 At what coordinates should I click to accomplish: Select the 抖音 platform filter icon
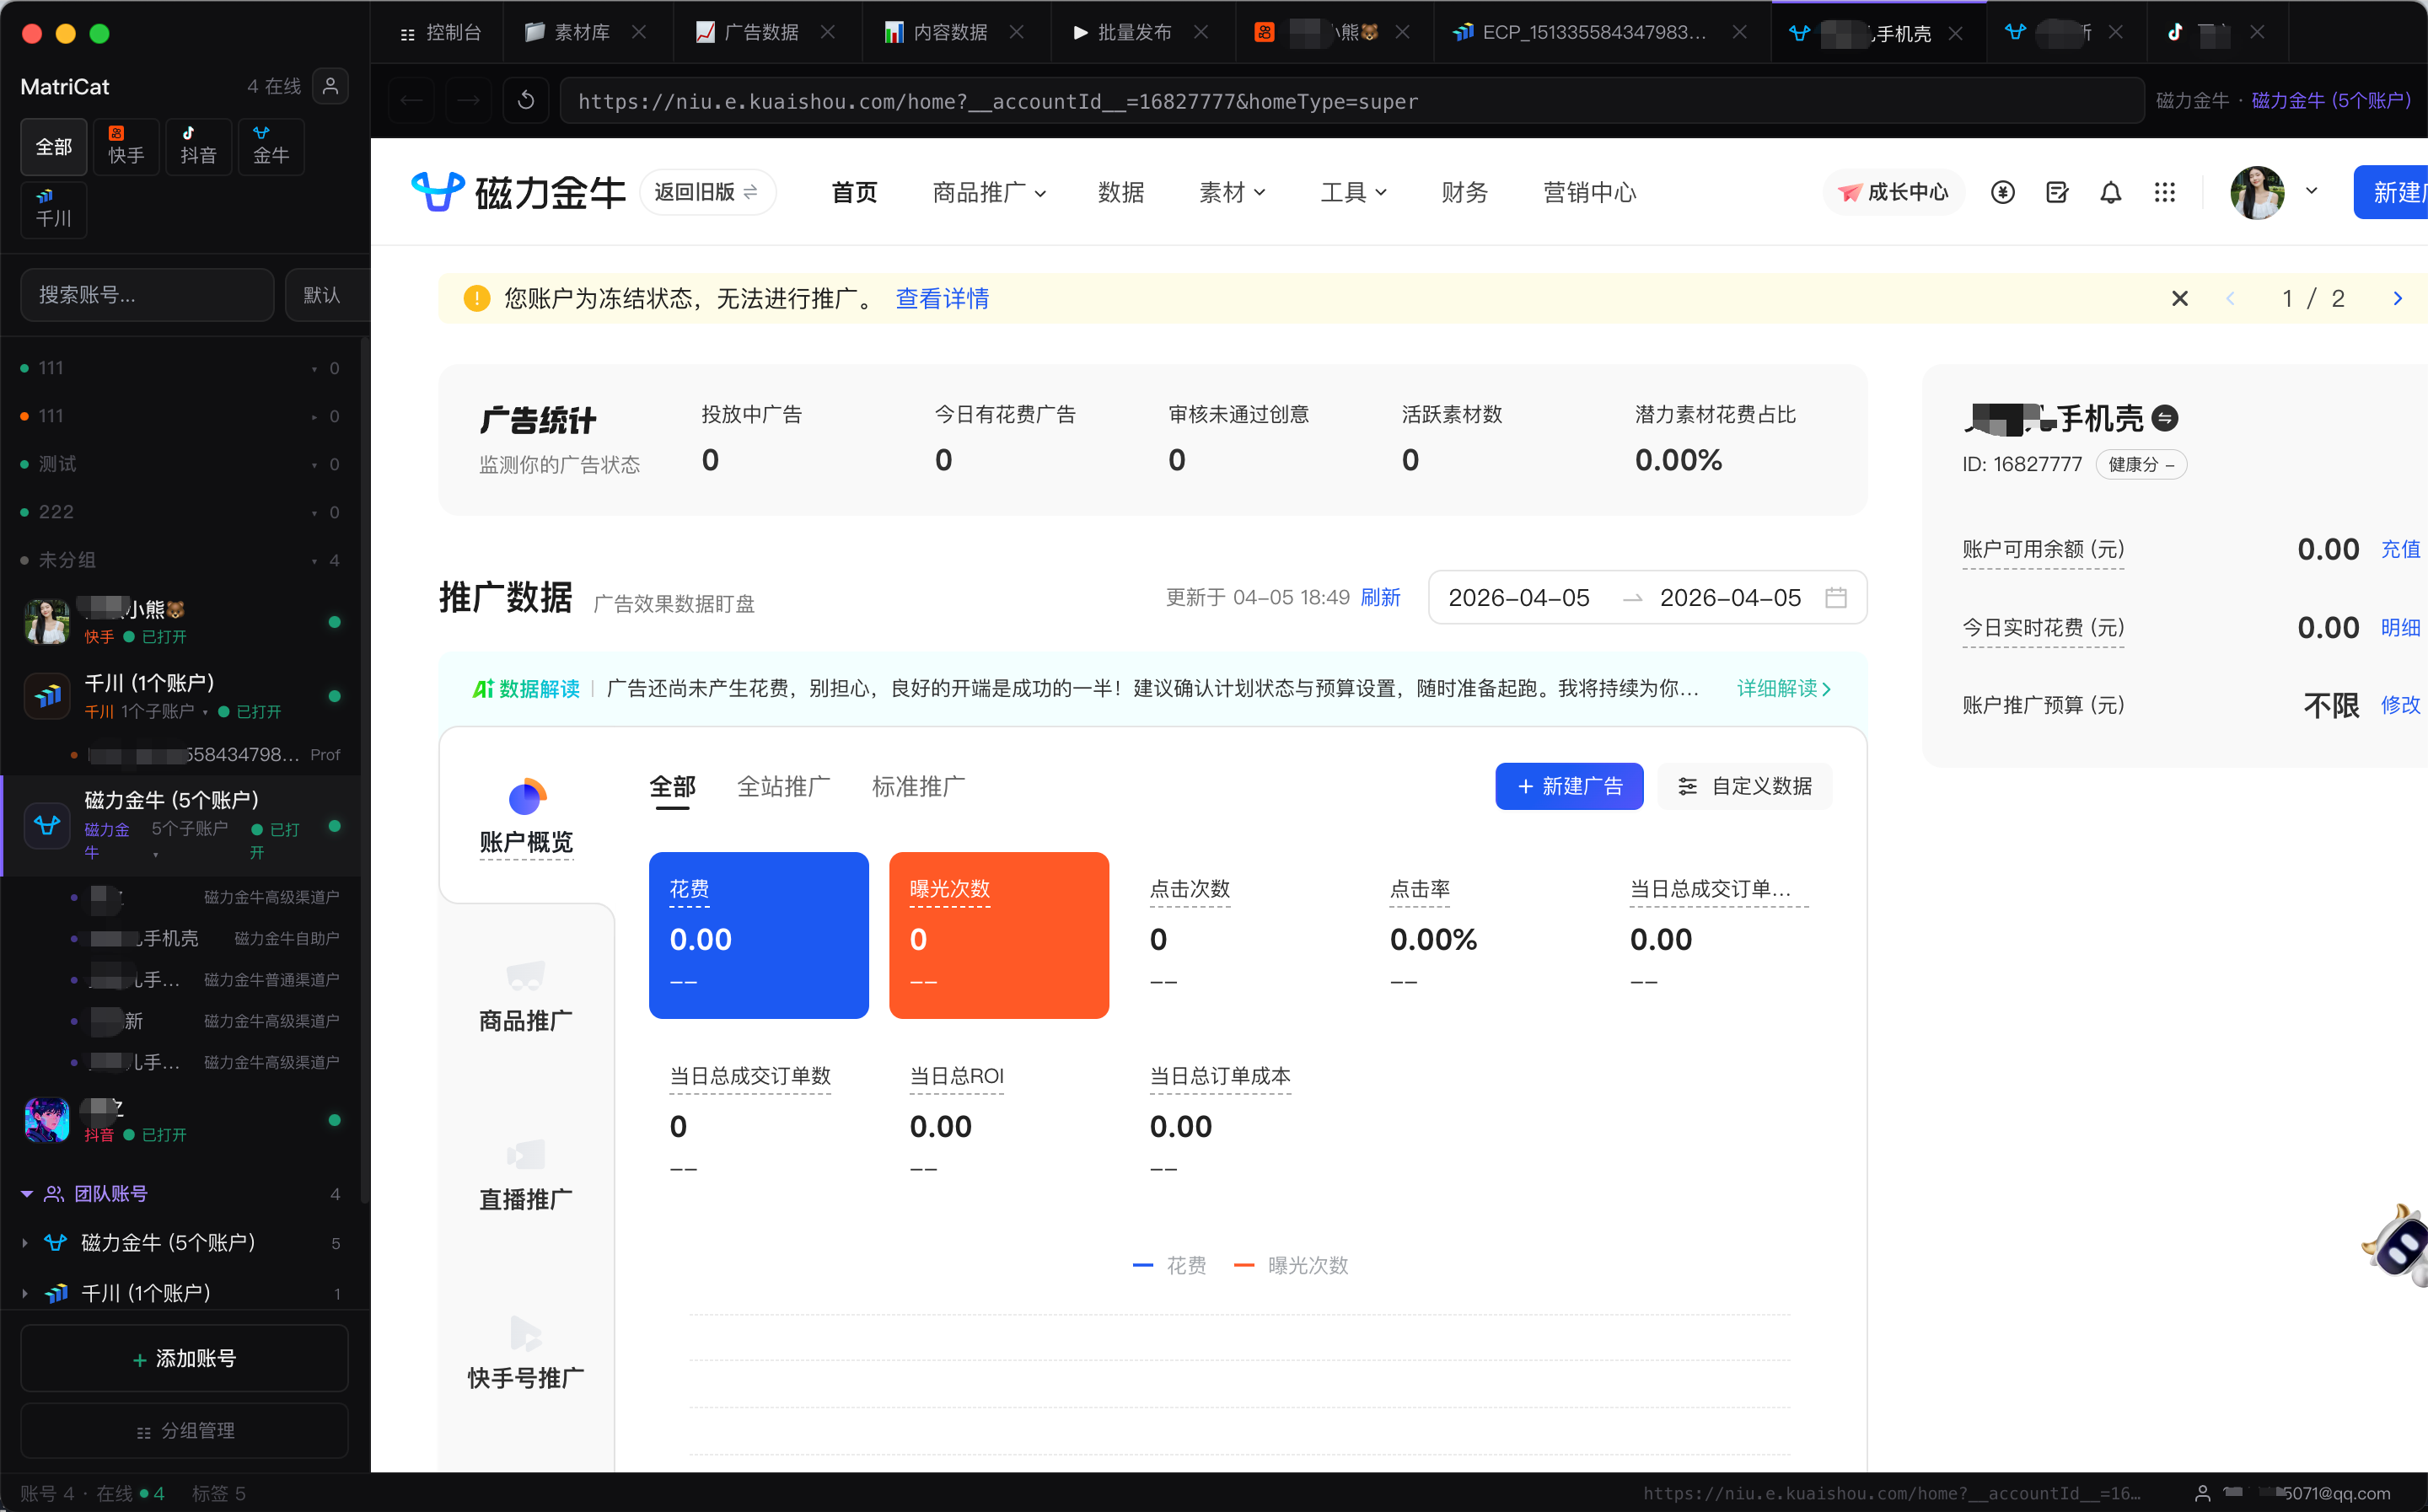point(198,146)
